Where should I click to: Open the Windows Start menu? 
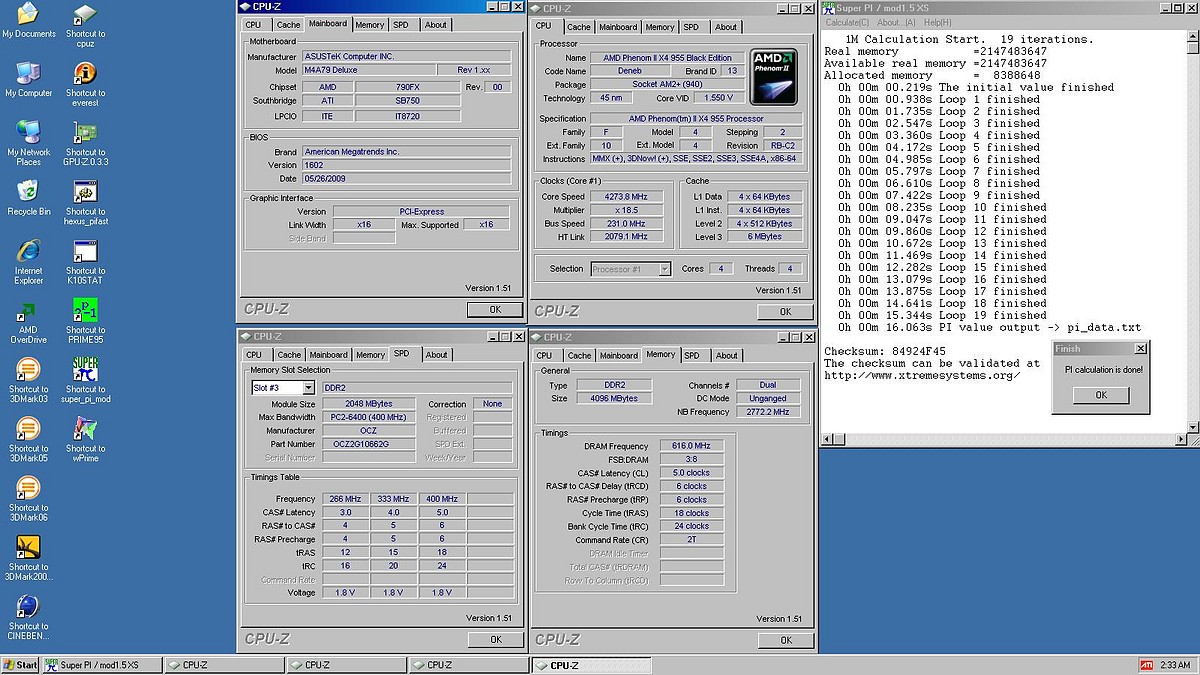(x=20, y=665)
